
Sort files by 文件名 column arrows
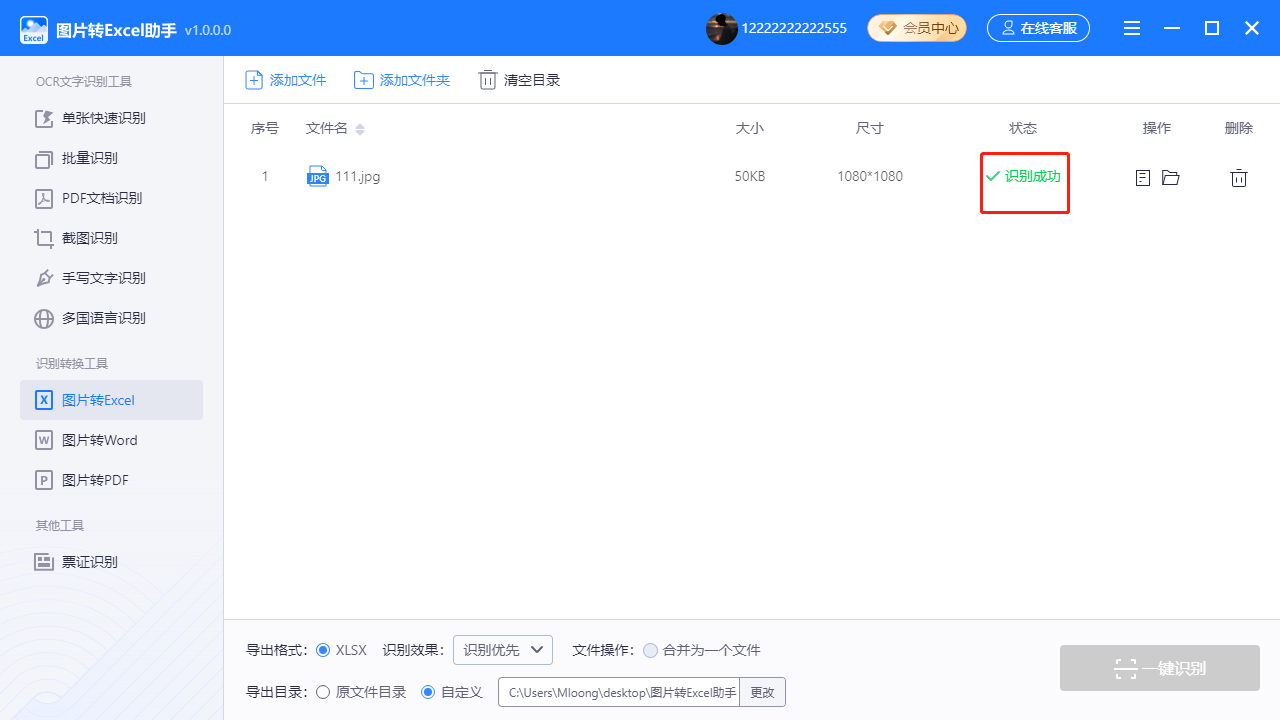coord(360,129)
